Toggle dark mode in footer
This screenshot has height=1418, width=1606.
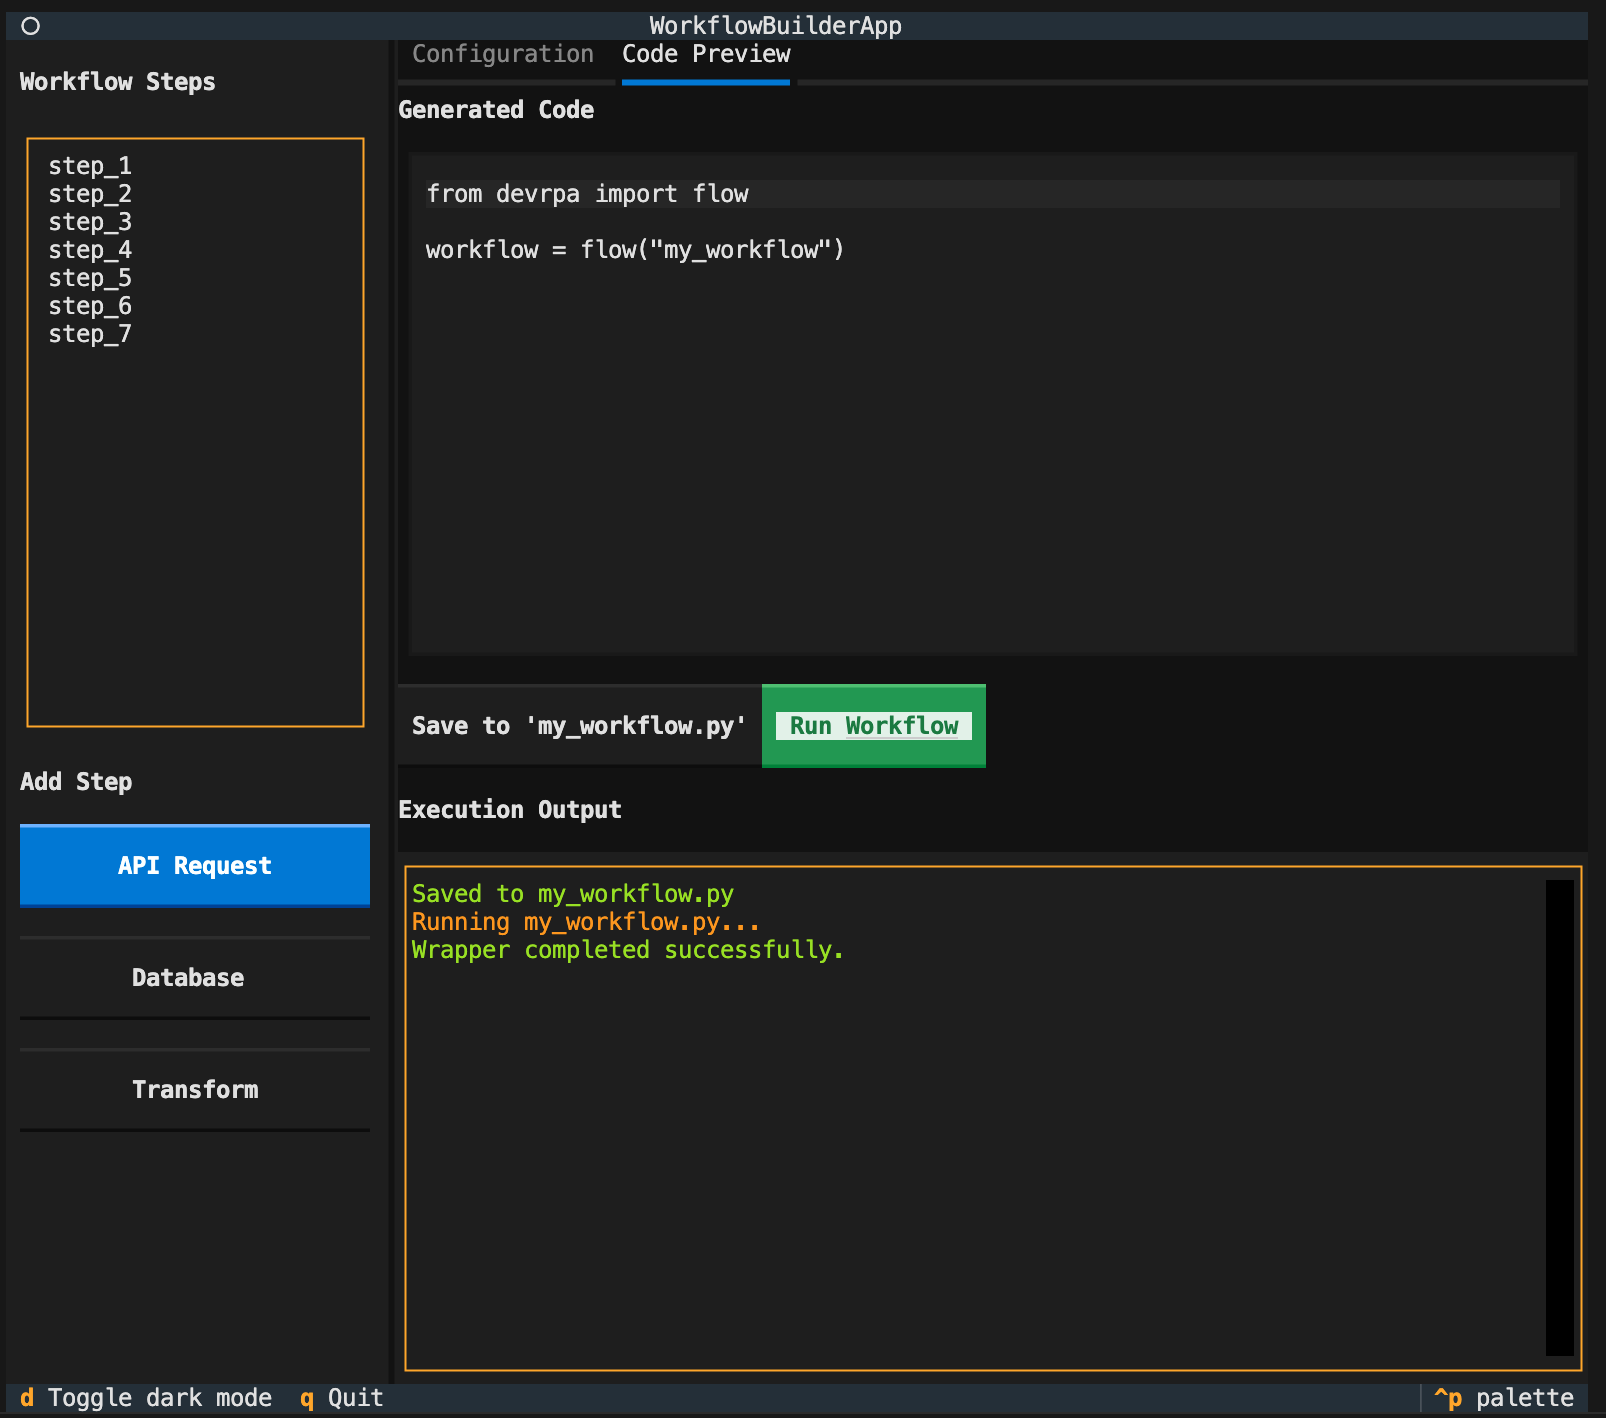(146, 1398)
